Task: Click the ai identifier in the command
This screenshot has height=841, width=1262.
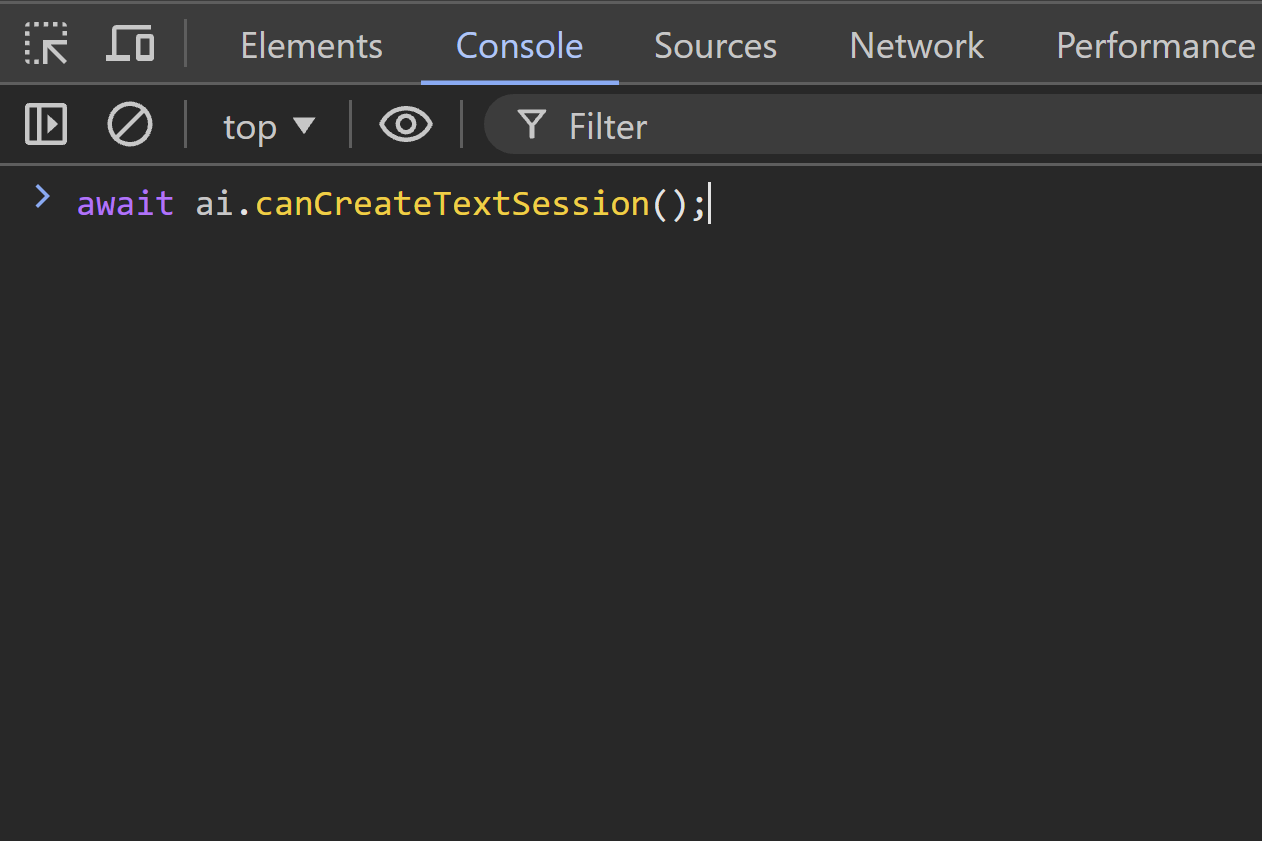Action: [x=214, y=204]
